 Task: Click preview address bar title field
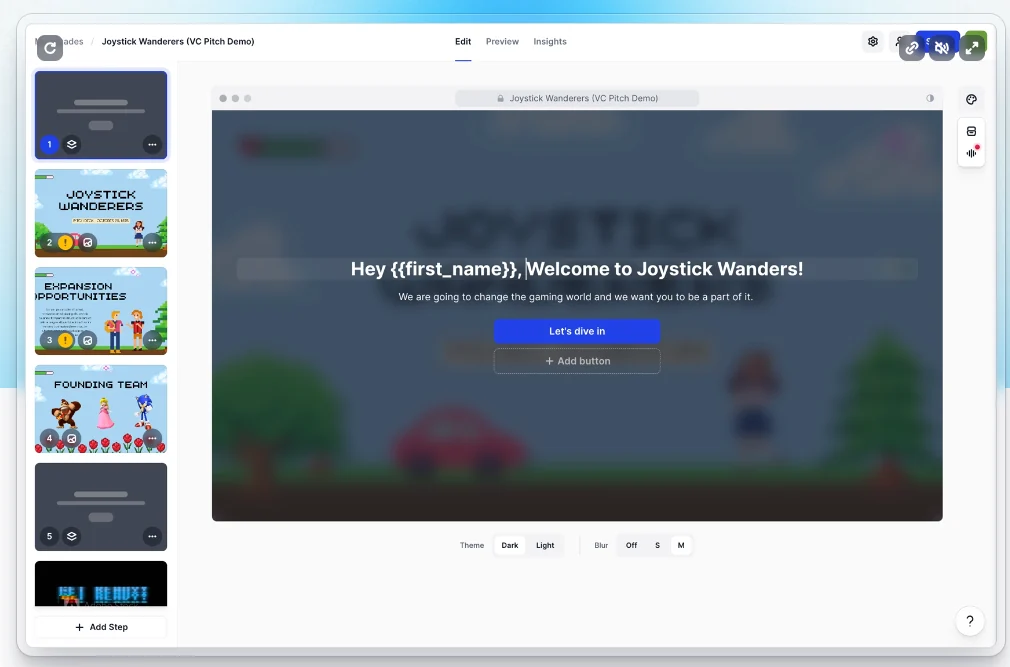[x=577, y=99]
